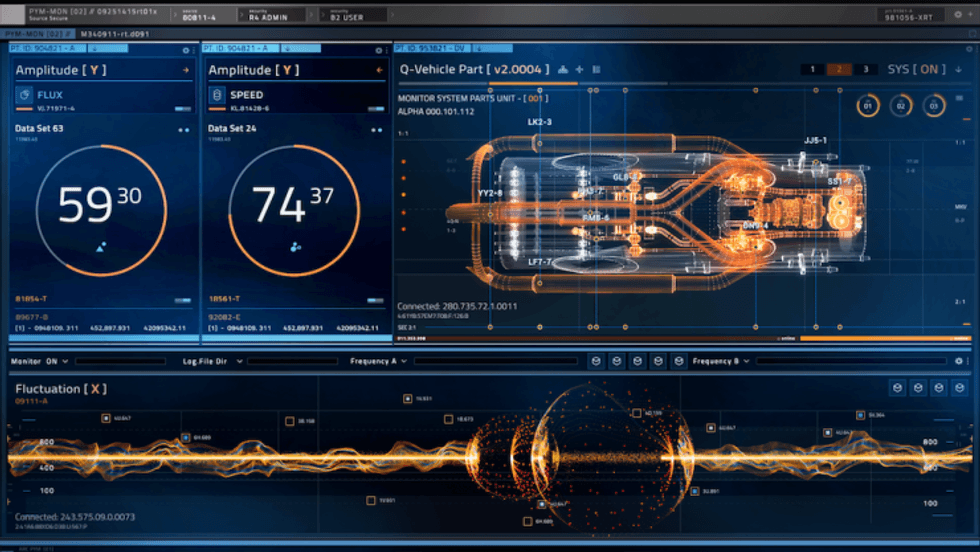Select view tab 3 in Q-Vehicle header
Viewport: 980px width, 552px height.
[x=866, y=69]
